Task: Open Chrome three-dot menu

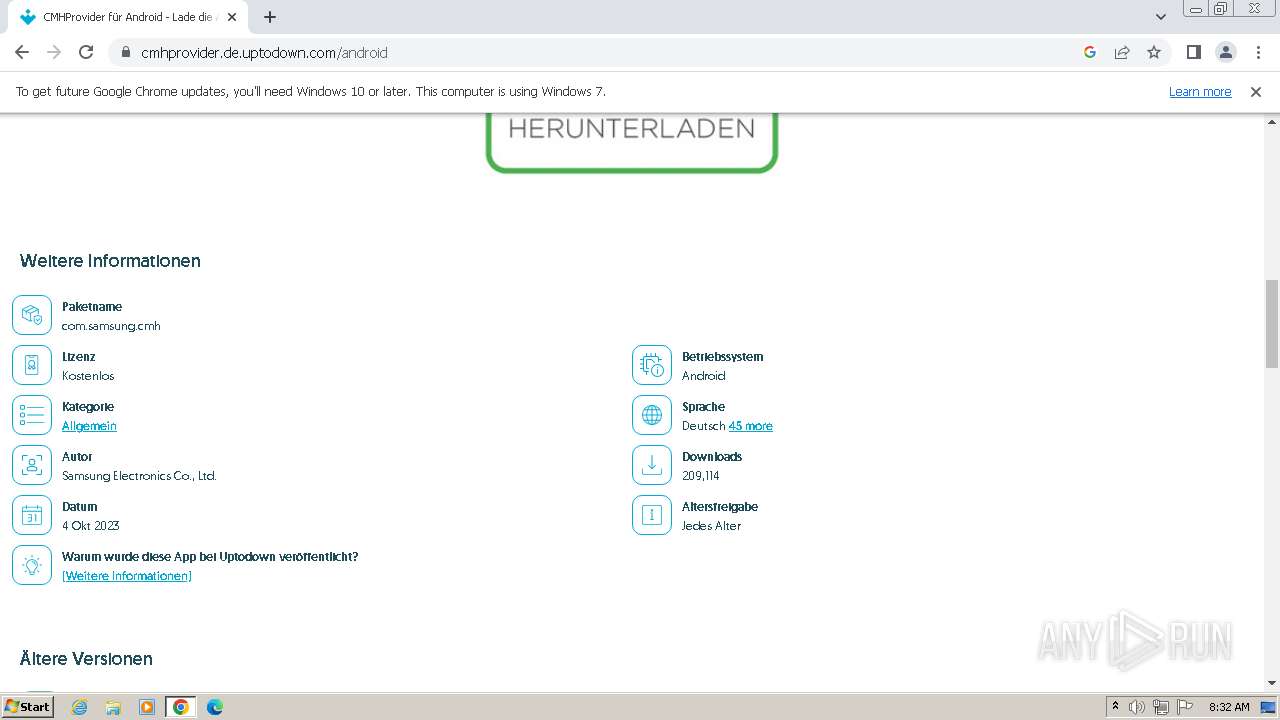Action: pyautogui.click(x=1257, y=52)
